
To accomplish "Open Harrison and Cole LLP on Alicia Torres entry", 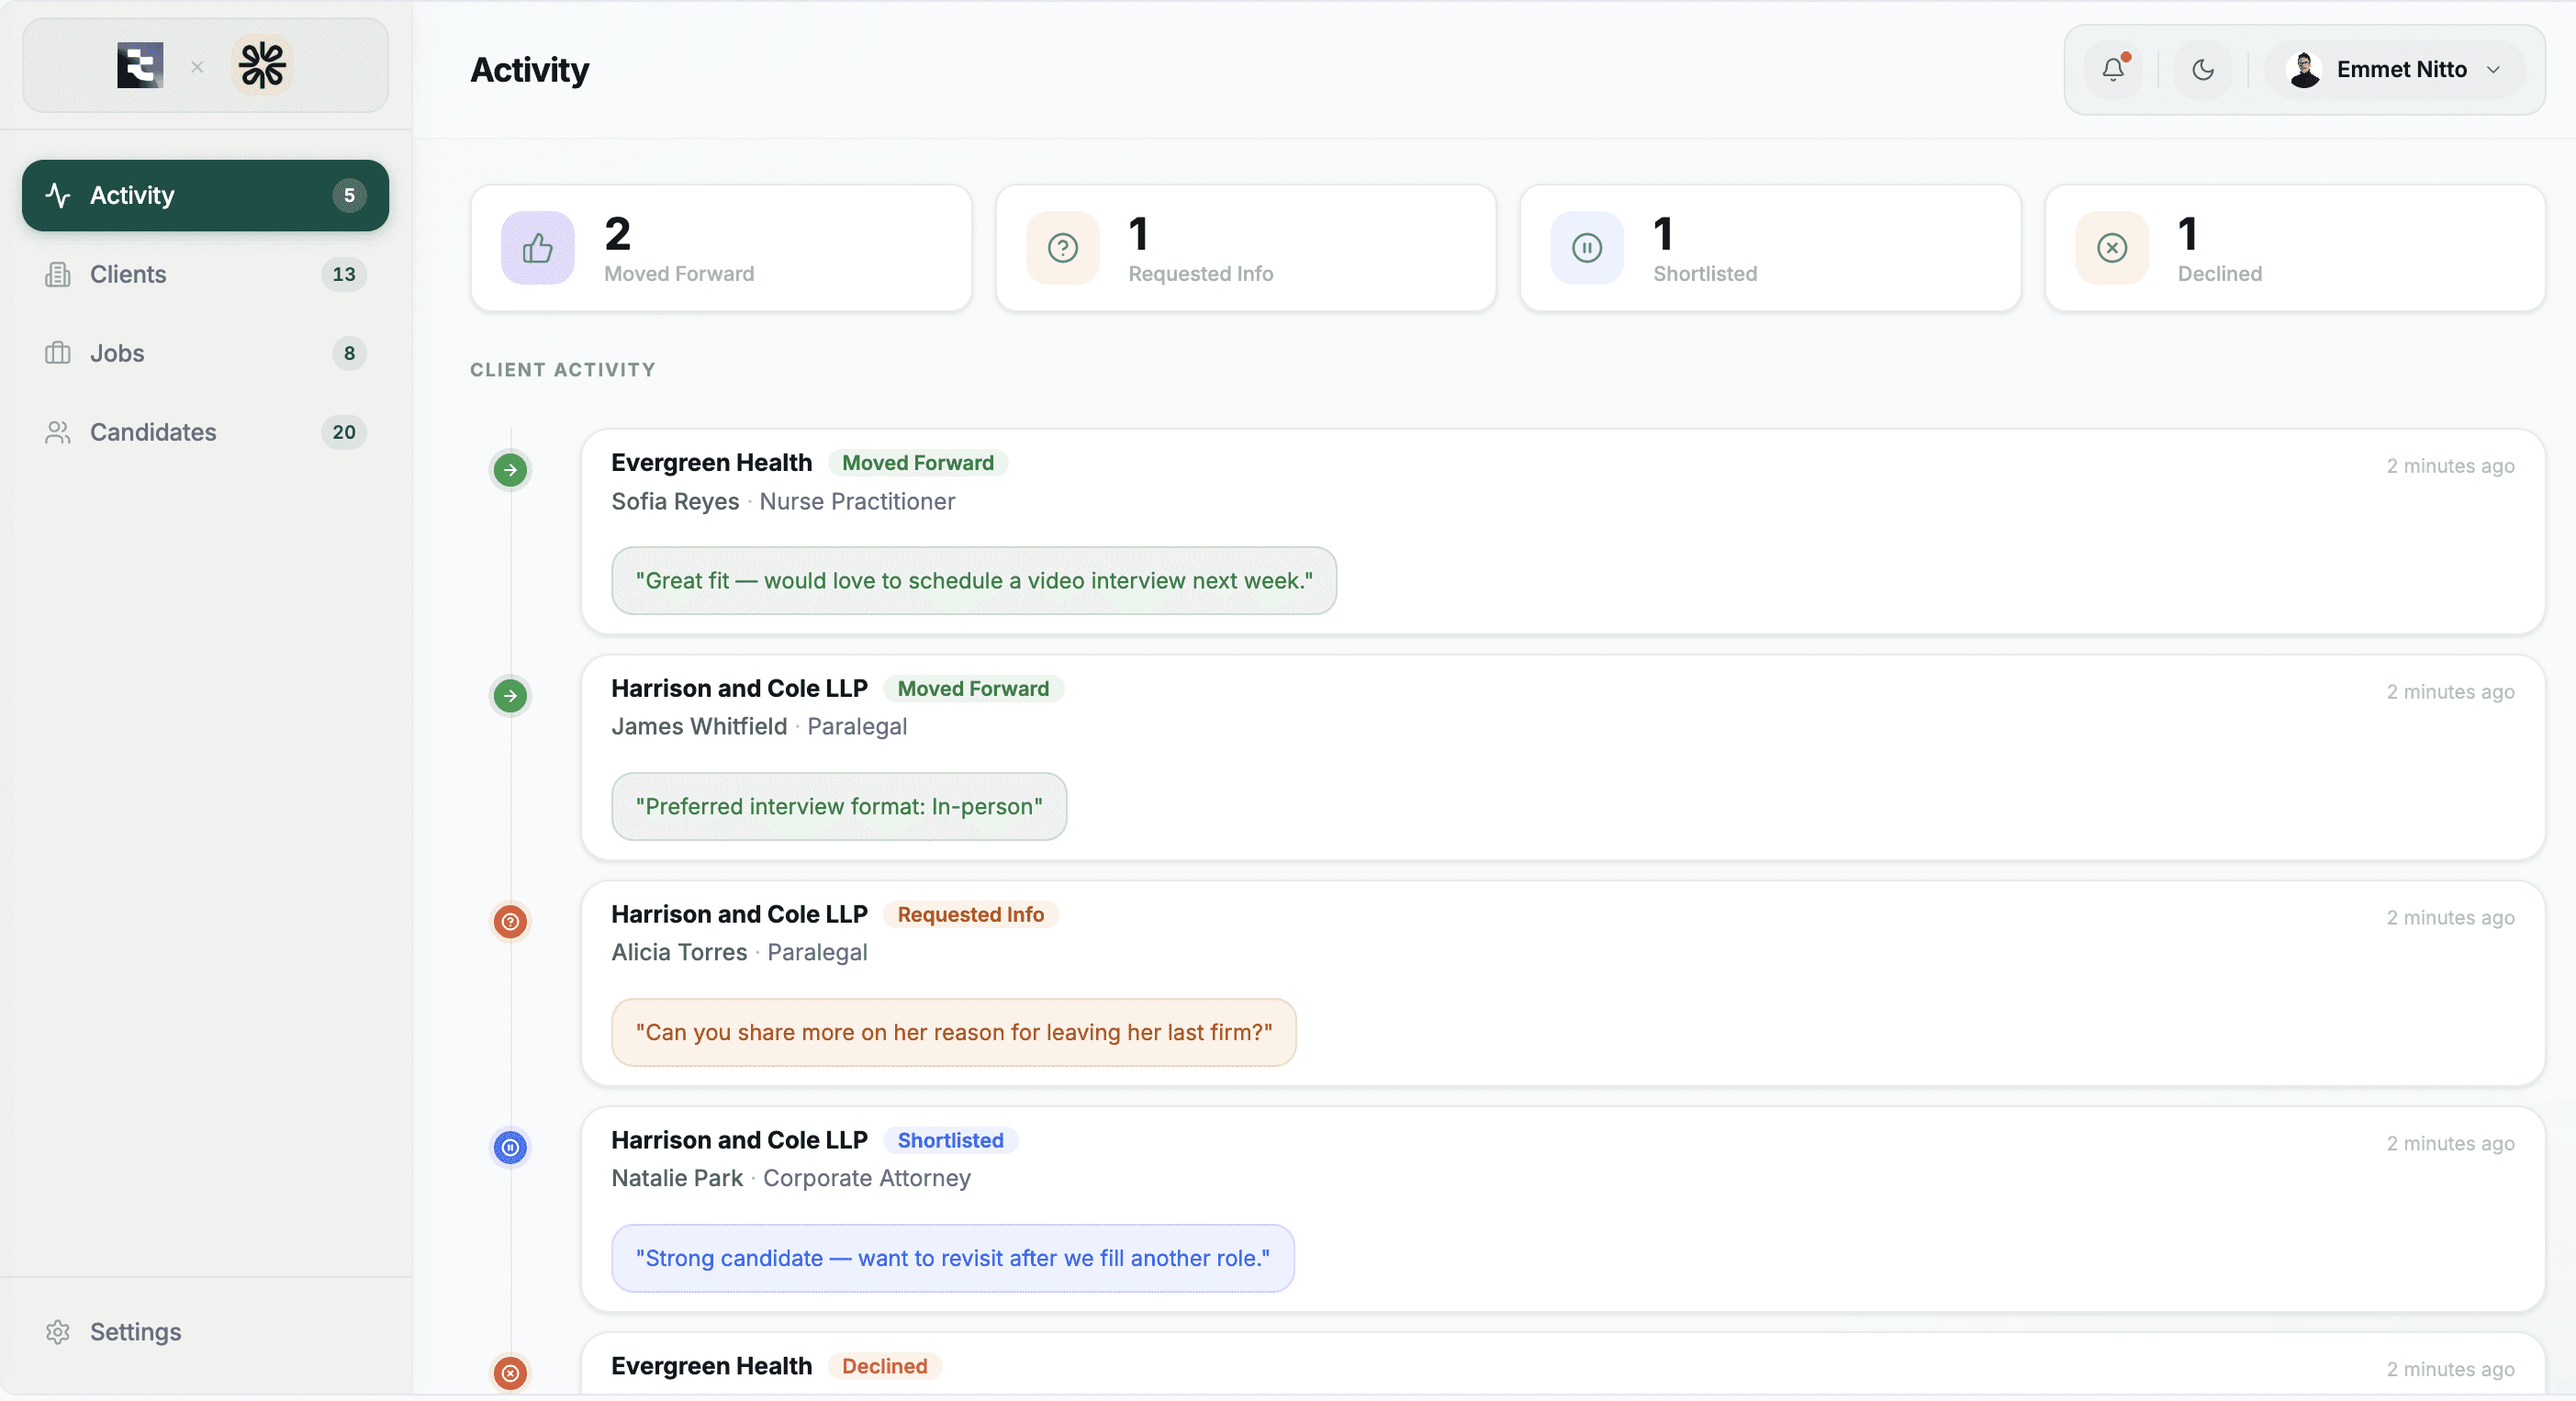I will point(740,915).
